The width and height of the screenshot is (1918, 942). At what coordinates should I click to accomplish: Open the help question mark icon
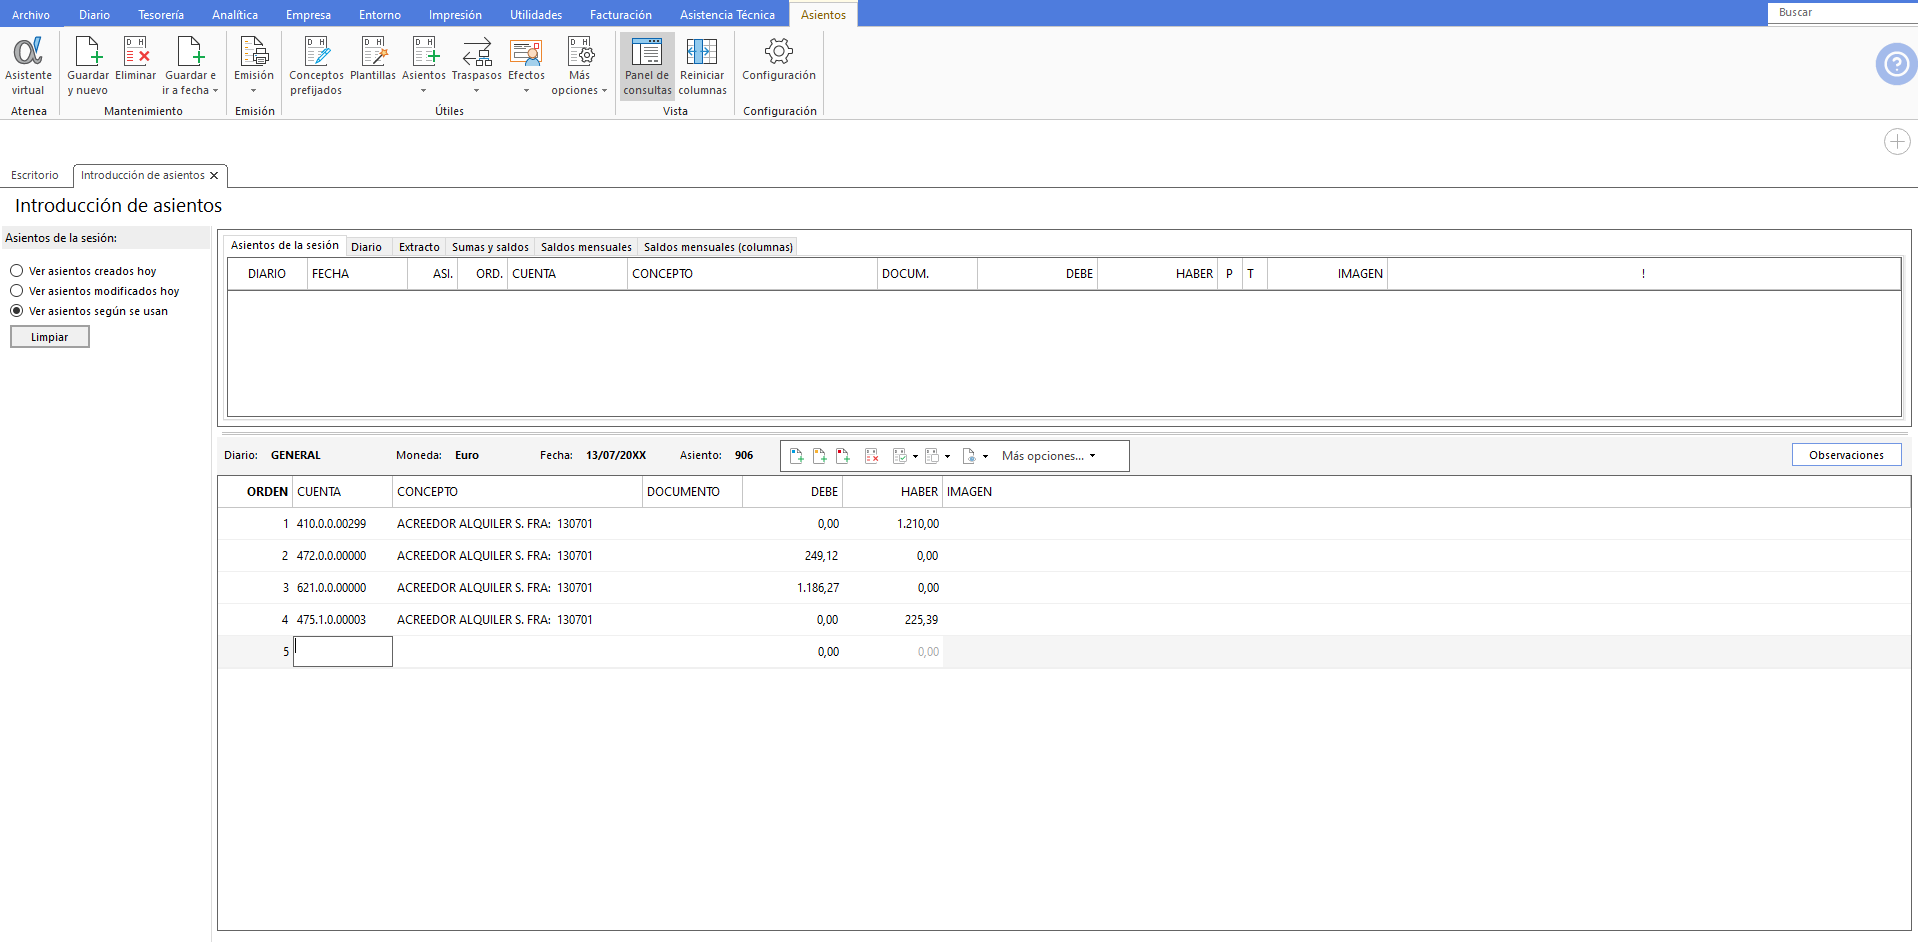tap(1896, 64)
